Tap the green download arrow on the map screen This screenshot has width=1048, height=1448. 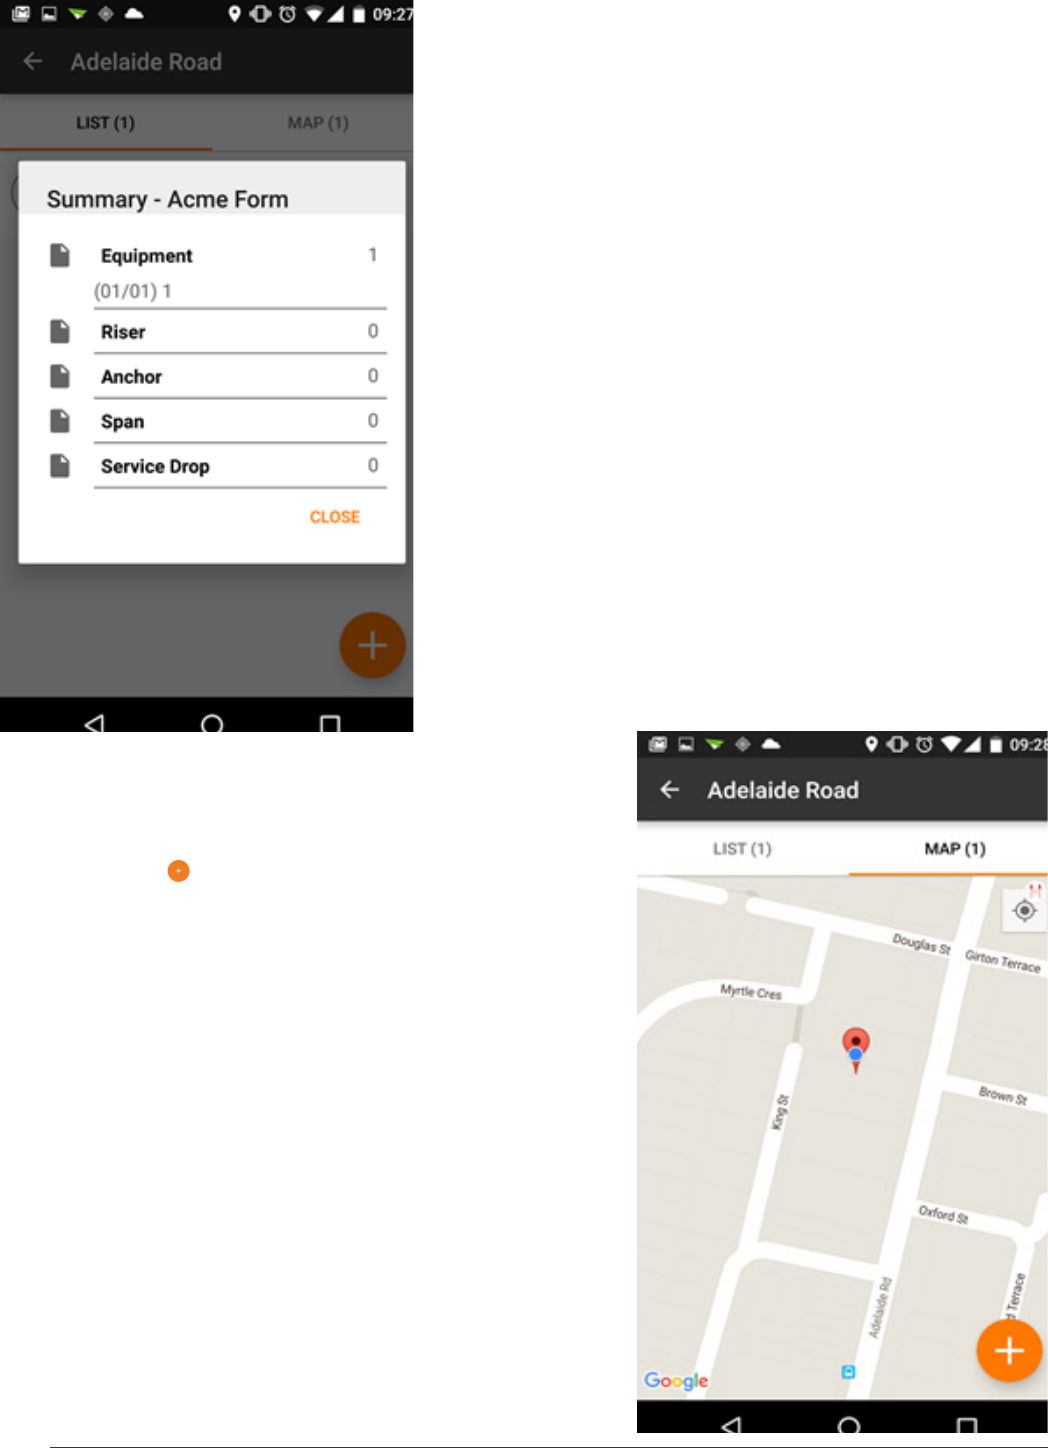[714, 744]
